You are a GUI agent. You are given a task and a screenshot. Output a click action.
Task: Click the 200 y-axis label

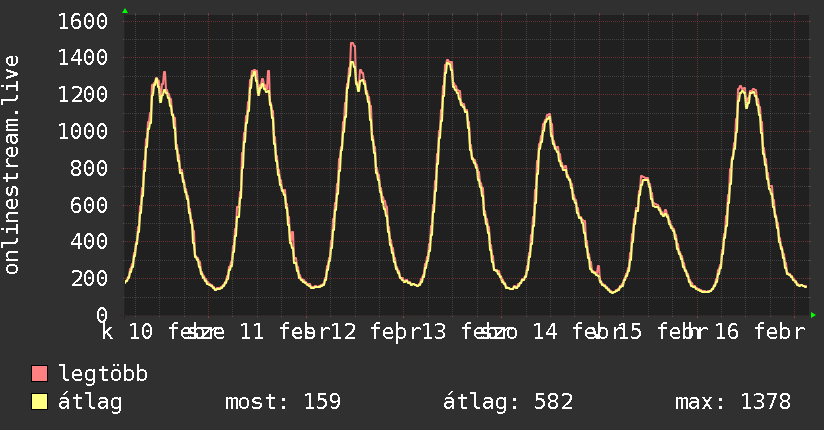pyautogui.click(x=90, y=277)
